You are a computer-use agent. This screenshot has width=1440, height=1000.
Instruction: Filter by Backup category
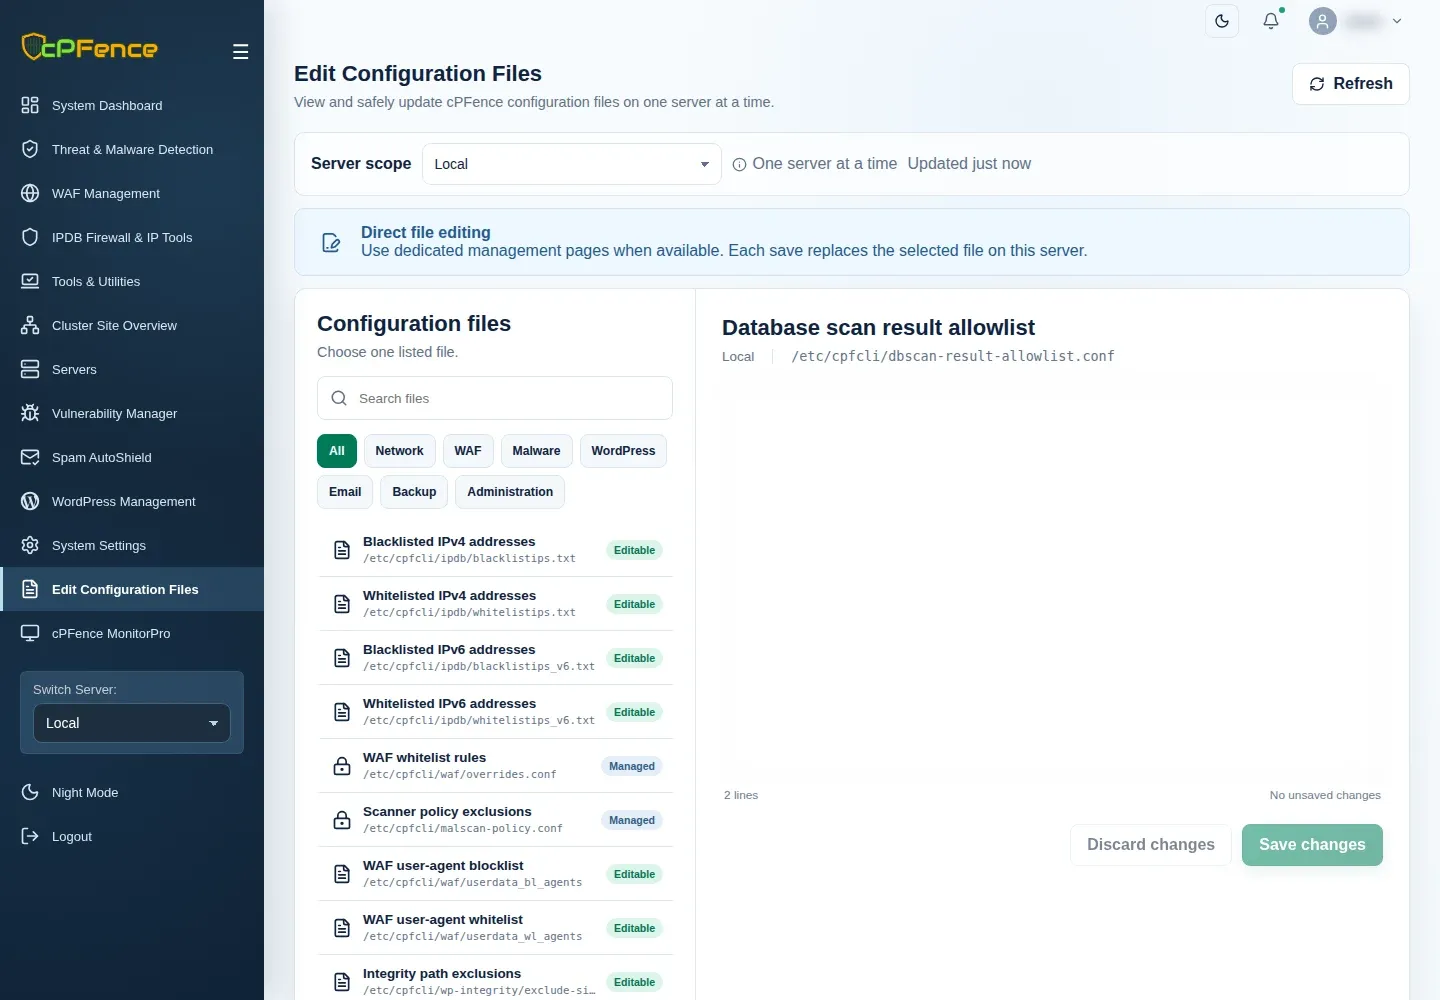point(414,492)
